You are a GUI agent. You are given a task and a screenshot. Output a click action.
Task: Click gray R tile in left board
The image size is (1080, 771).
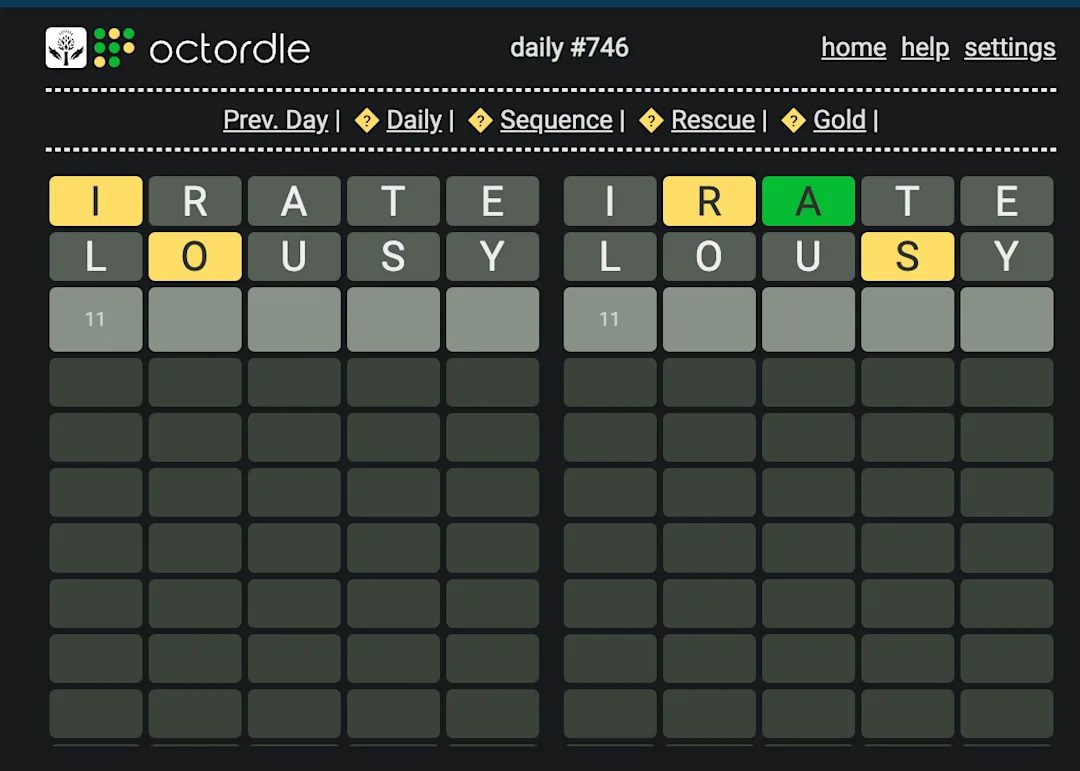195,201
